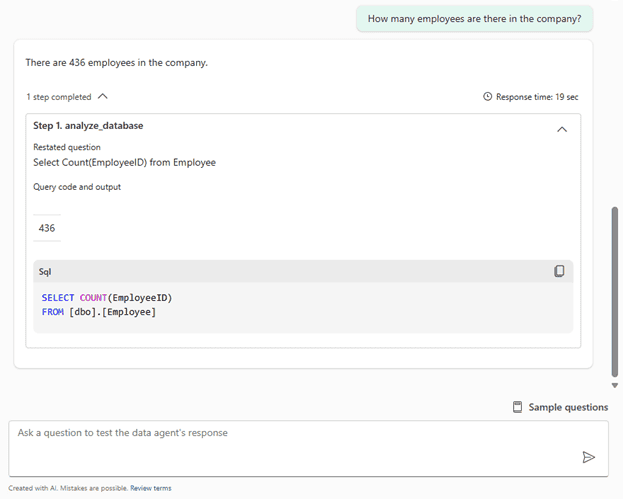Viewport: 623px width, 499px height.
Task: Click the 'Step 1. analyze_database' heading
Action: (x=88, y=126)
